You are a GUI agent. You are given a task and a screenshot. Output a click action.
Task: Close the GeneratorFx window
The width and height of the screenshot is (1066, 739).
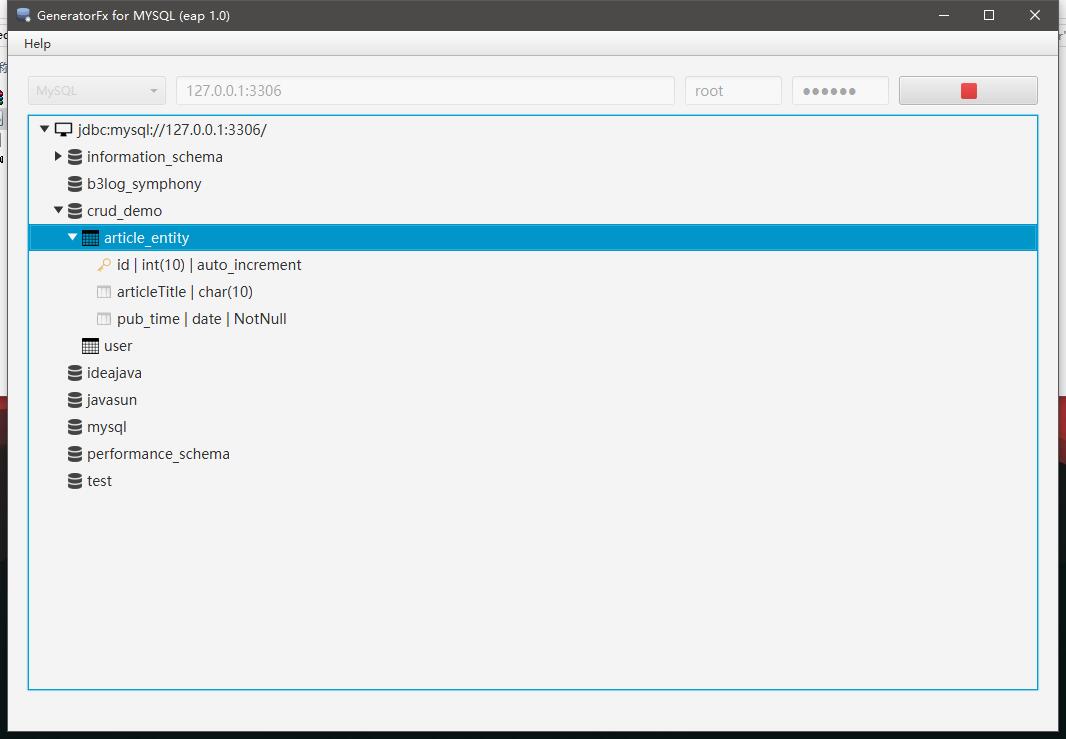pos(1035,15)
